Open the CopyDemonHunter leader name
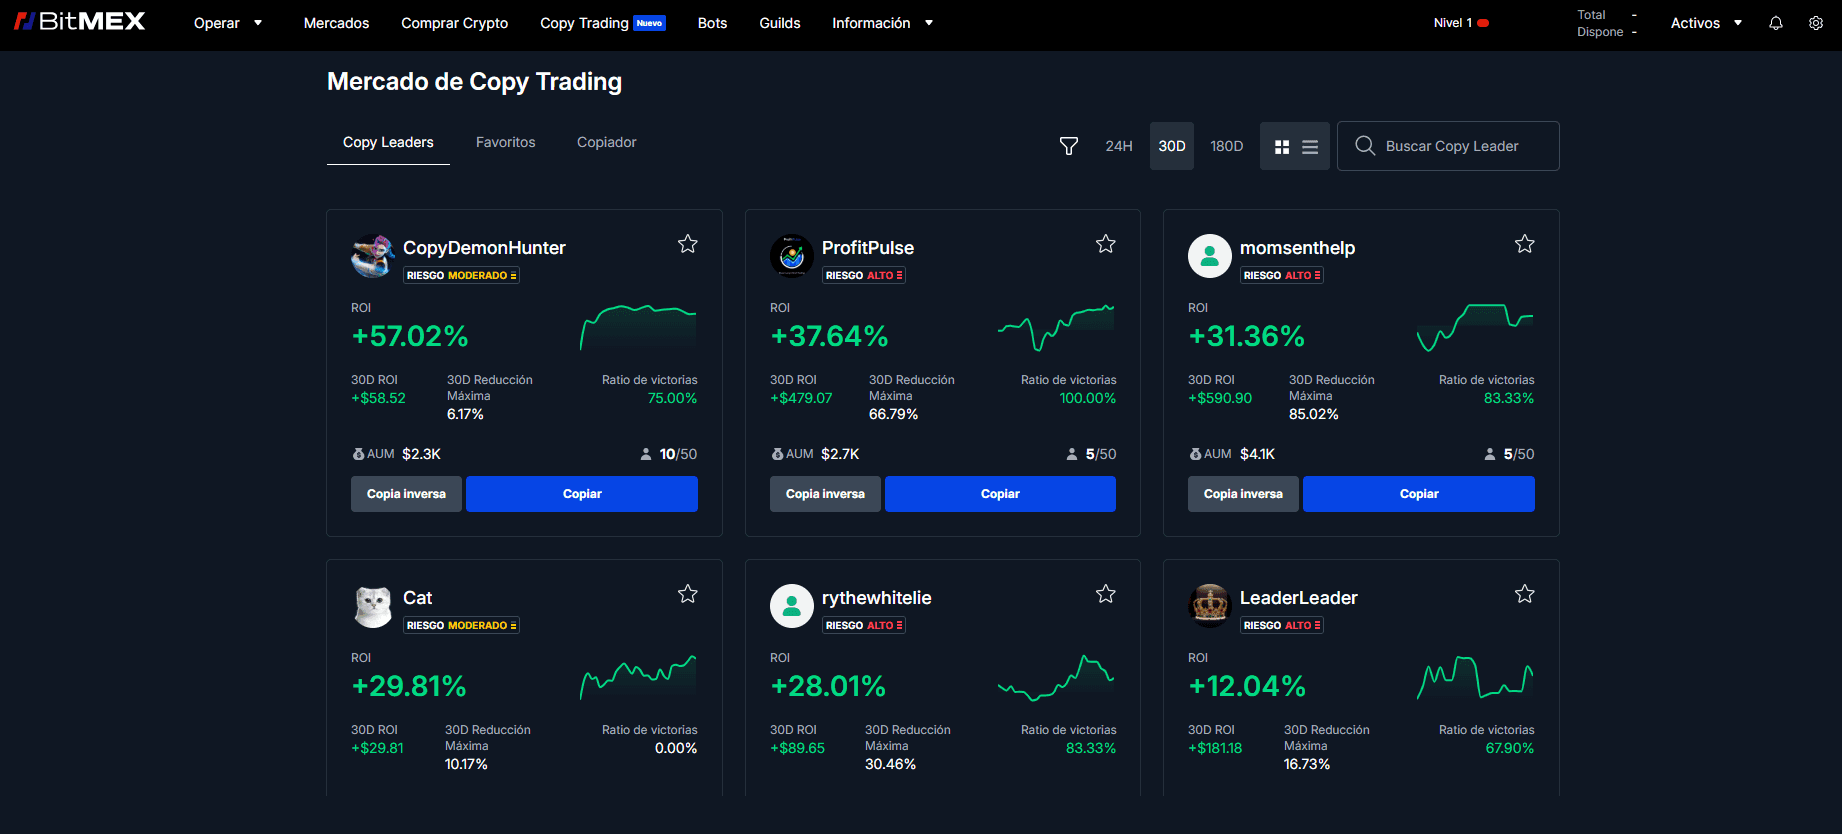1842x834 pixels. (484, 248)
